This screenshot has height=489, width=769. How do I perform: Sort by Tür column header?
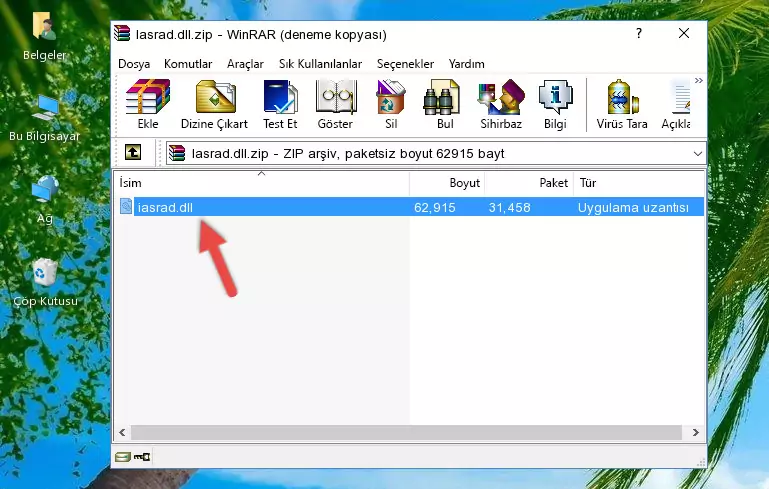[x=639, y=183]
